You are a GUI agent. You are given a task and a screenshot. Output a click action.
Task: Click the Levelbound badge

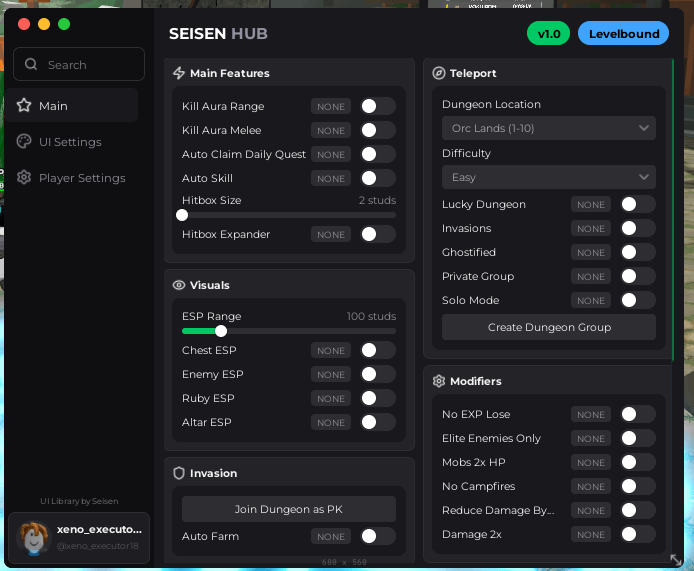tap(624, 33)
